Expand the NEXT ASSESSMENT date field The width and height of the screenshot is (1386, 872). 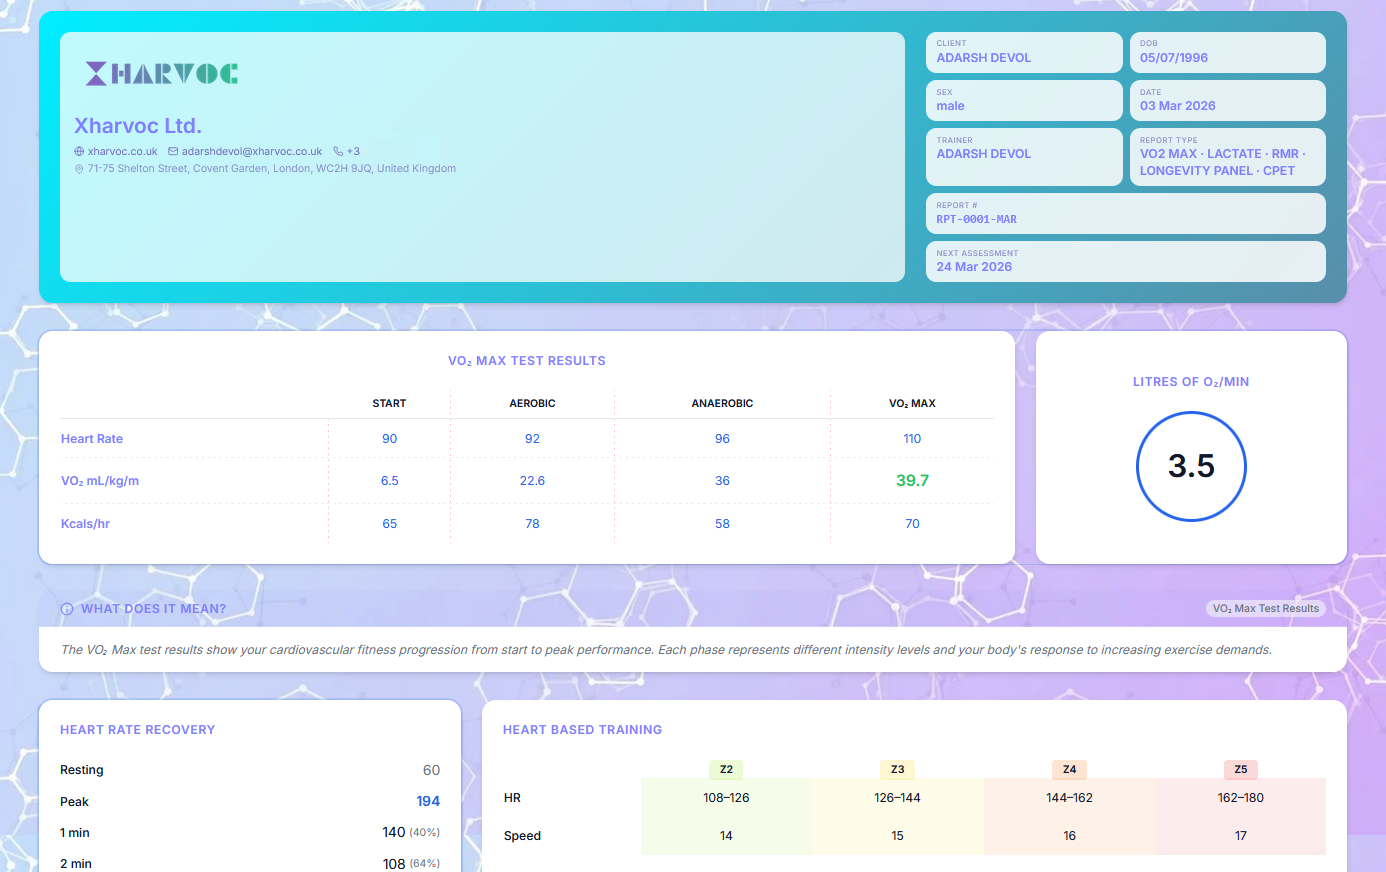point(1125,261)
